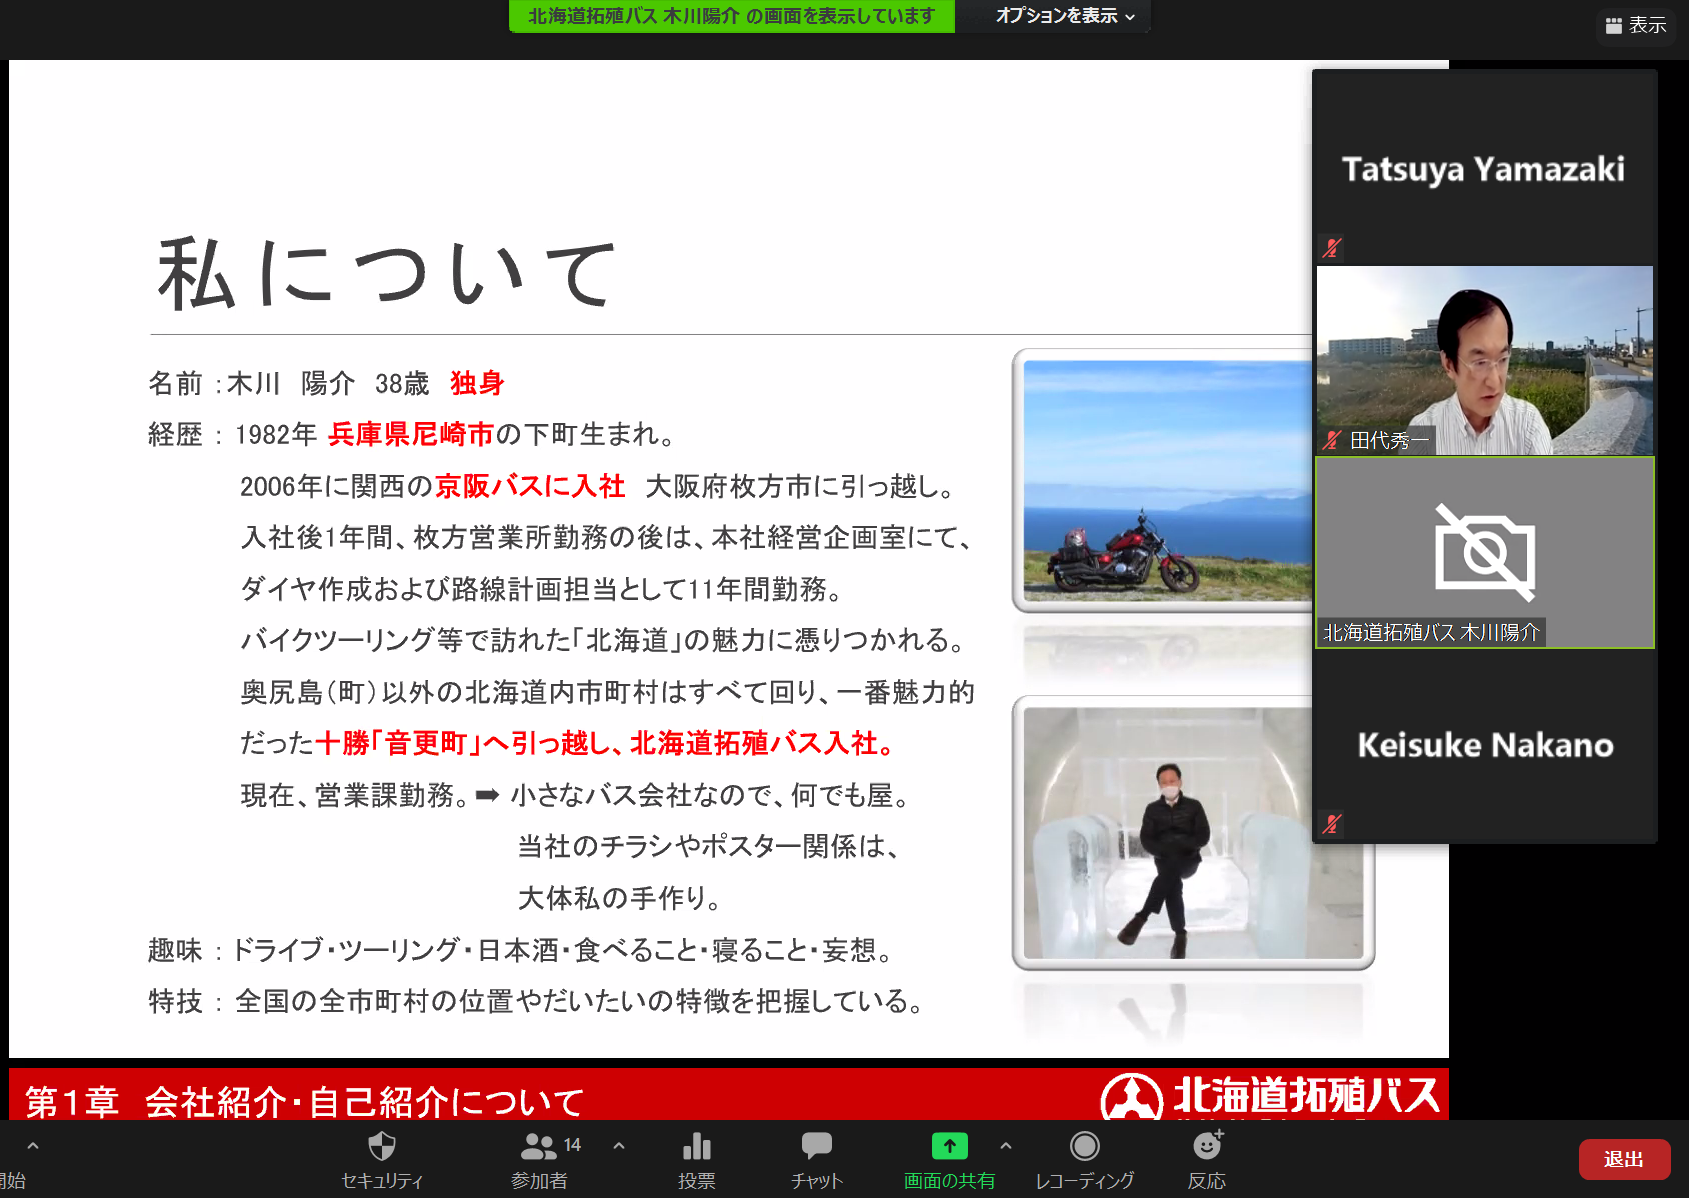Click the muted mic icon on Tatsuya Yamazaki tile

1331,247
